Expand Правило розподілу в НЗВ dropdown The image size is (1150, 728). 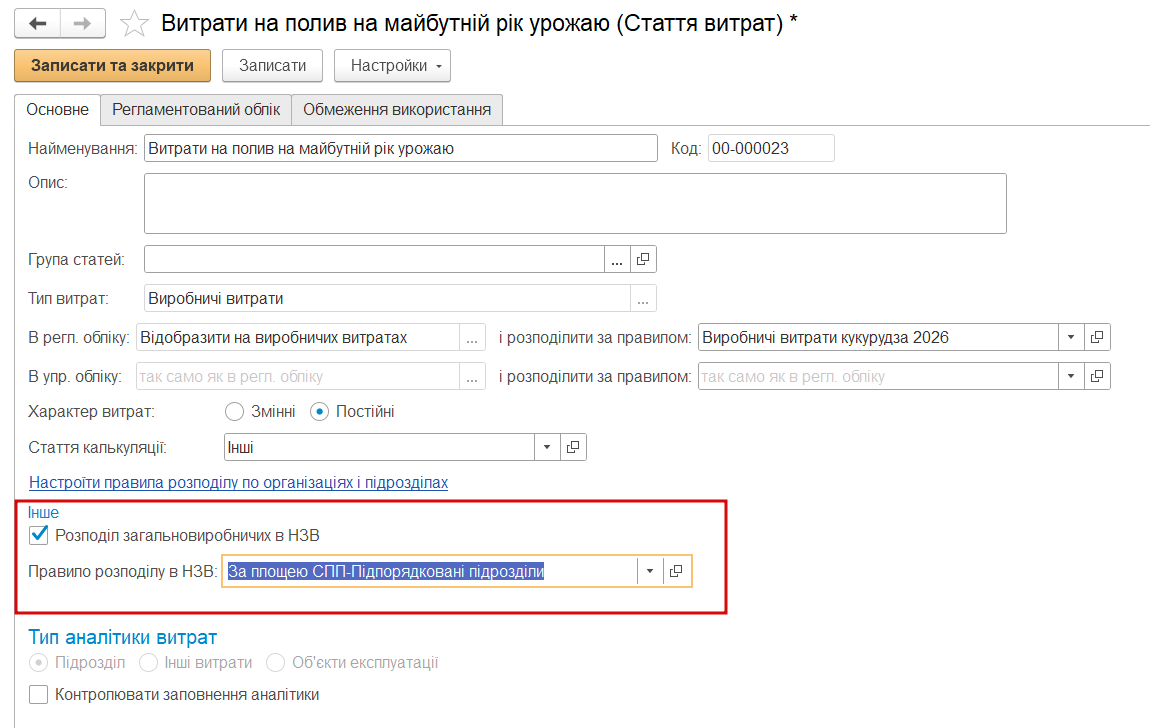click(x=650, y=571)
